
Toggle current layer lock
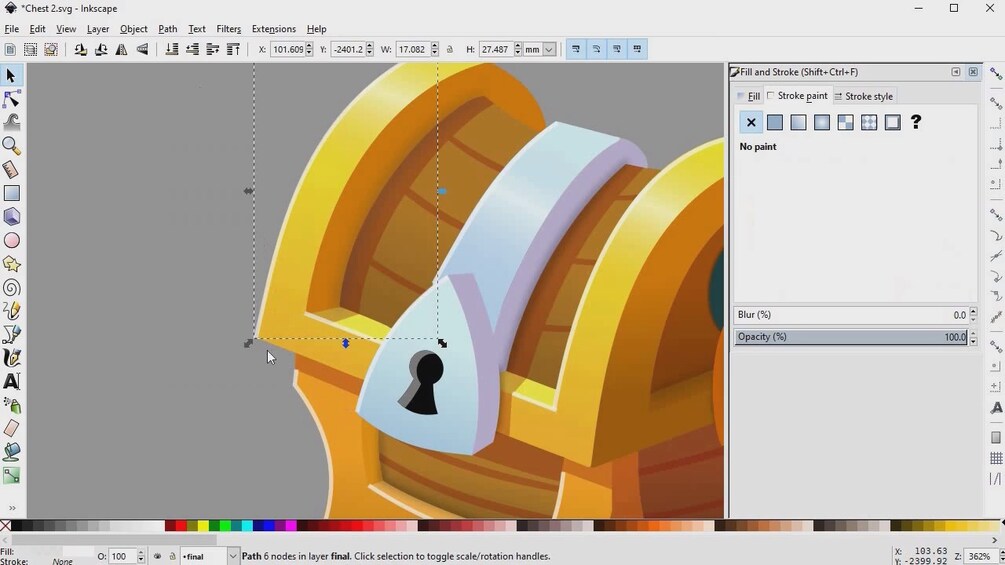(172, 556)
